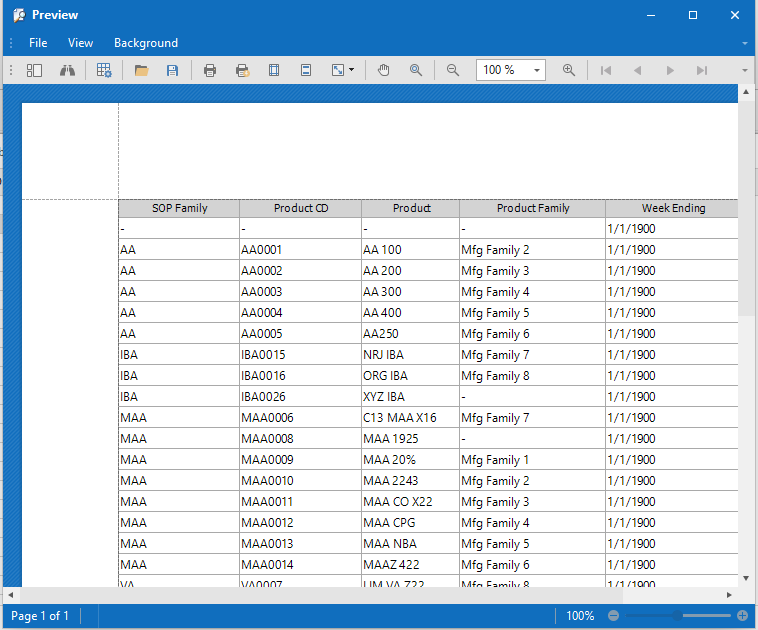Image resolution: width=758 pixels, height=630 pixels.
Task: Click the header and footer icon
Action: [x=306, y=71]
